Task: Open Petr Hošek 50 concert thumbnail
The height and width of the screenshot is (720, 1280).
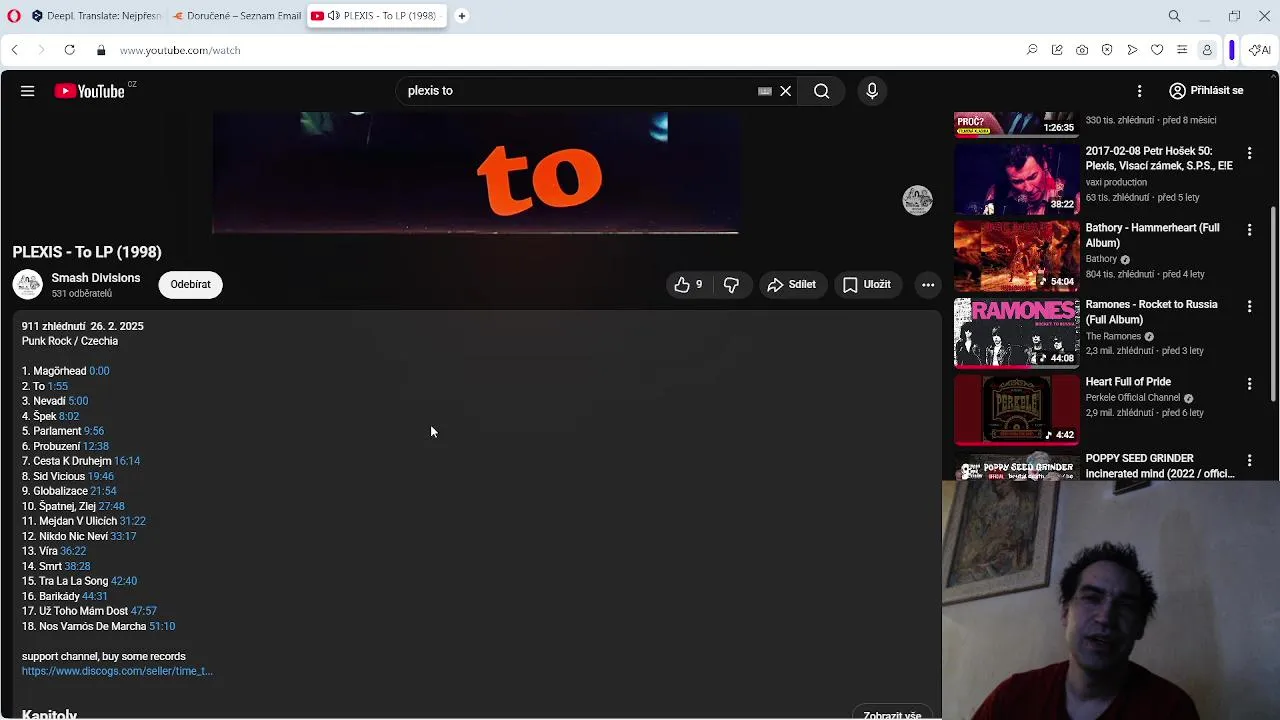Action: (x=1016, y=179)
